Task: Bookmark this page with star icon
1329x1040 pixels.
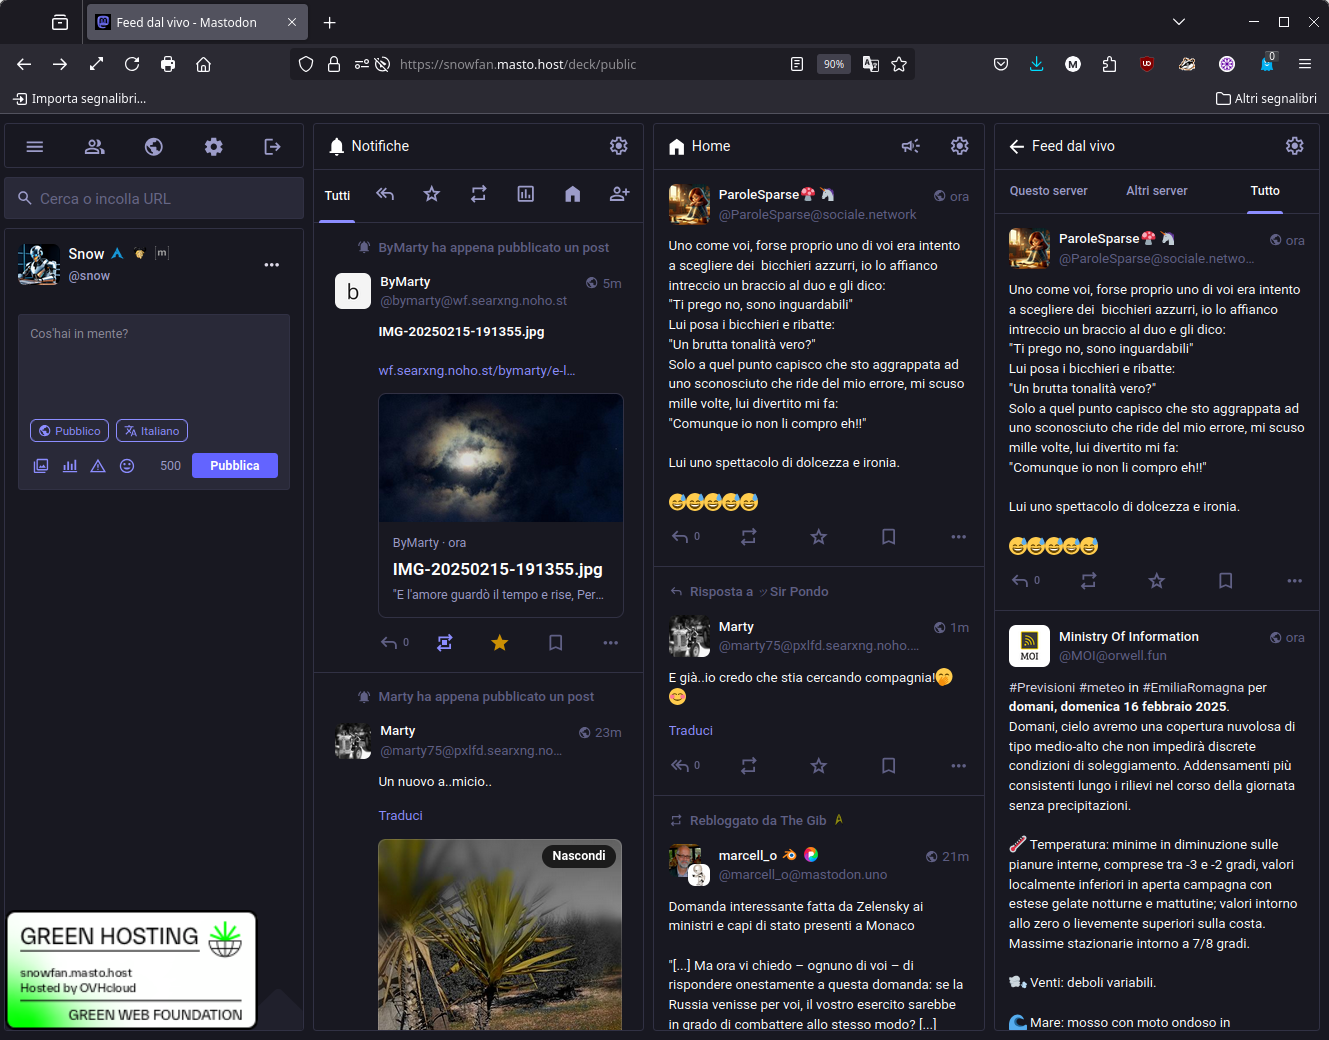Action: pos(899,64)
